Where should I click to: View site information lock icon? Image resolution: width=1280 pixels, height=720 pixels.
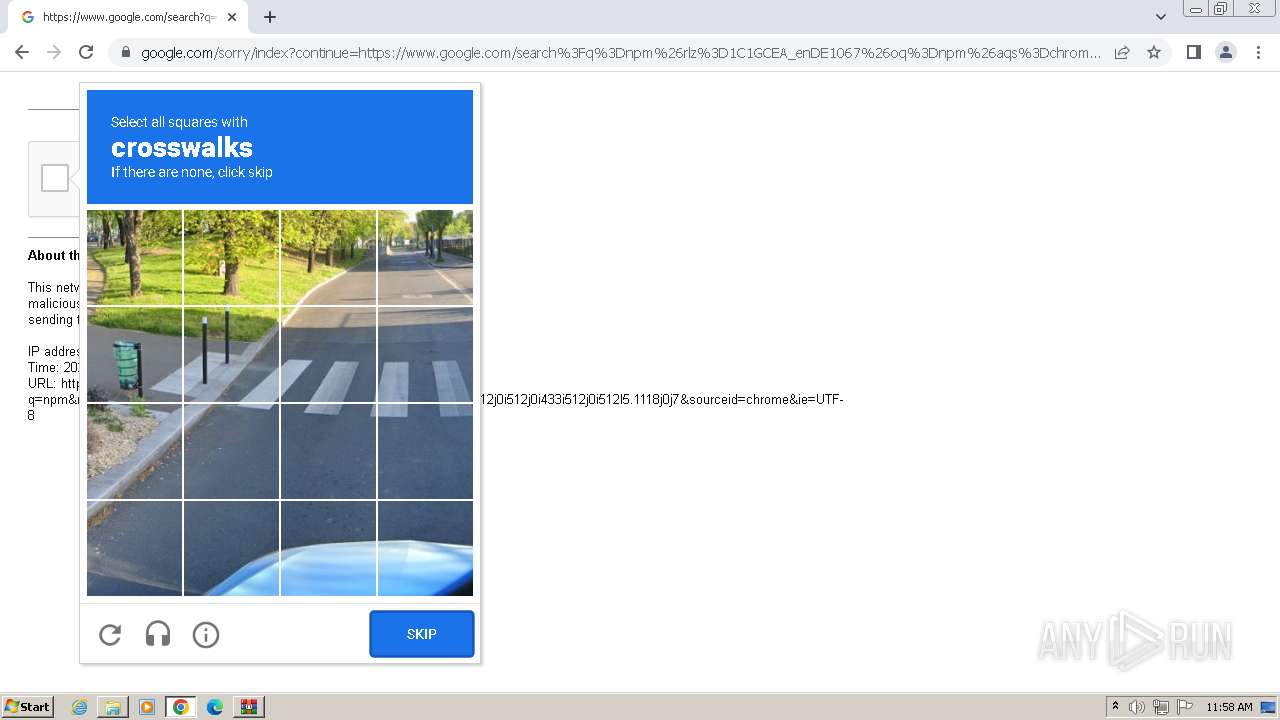pos(126,52)
